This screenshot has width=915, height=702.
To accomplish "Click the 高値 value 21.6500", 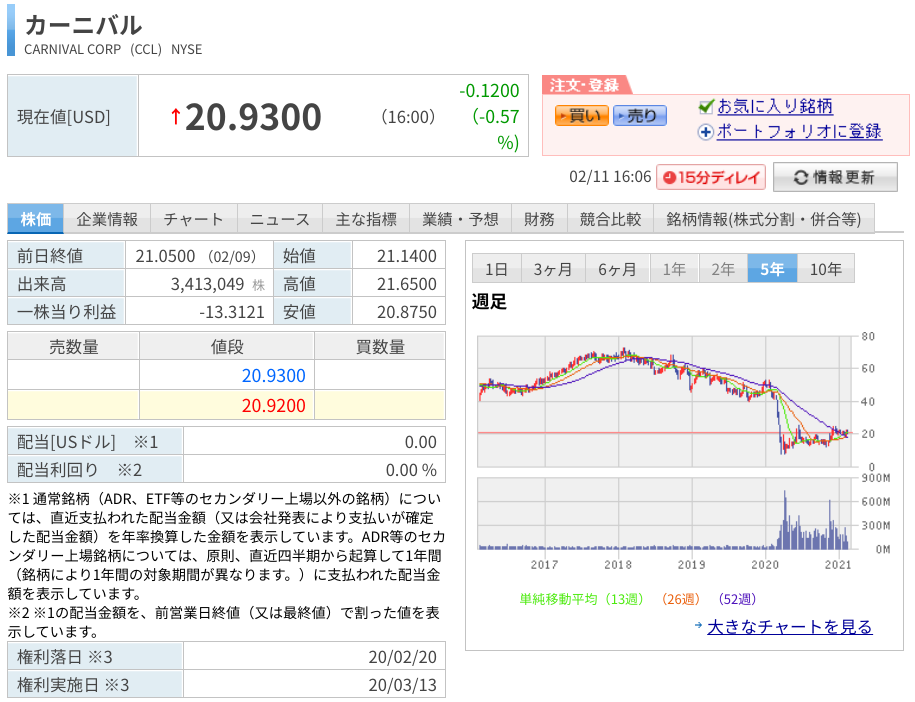I will pos(407,284).
